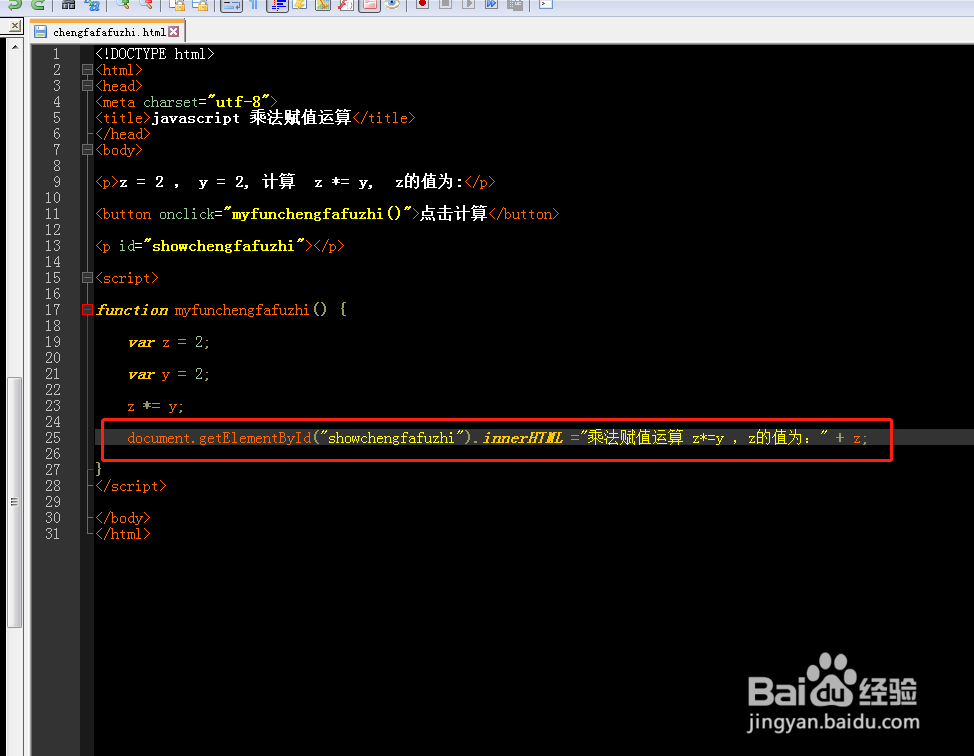974x756 pixels.
Task: Toggle the Word Wrap toolbar button
Action: coord(231,5)
